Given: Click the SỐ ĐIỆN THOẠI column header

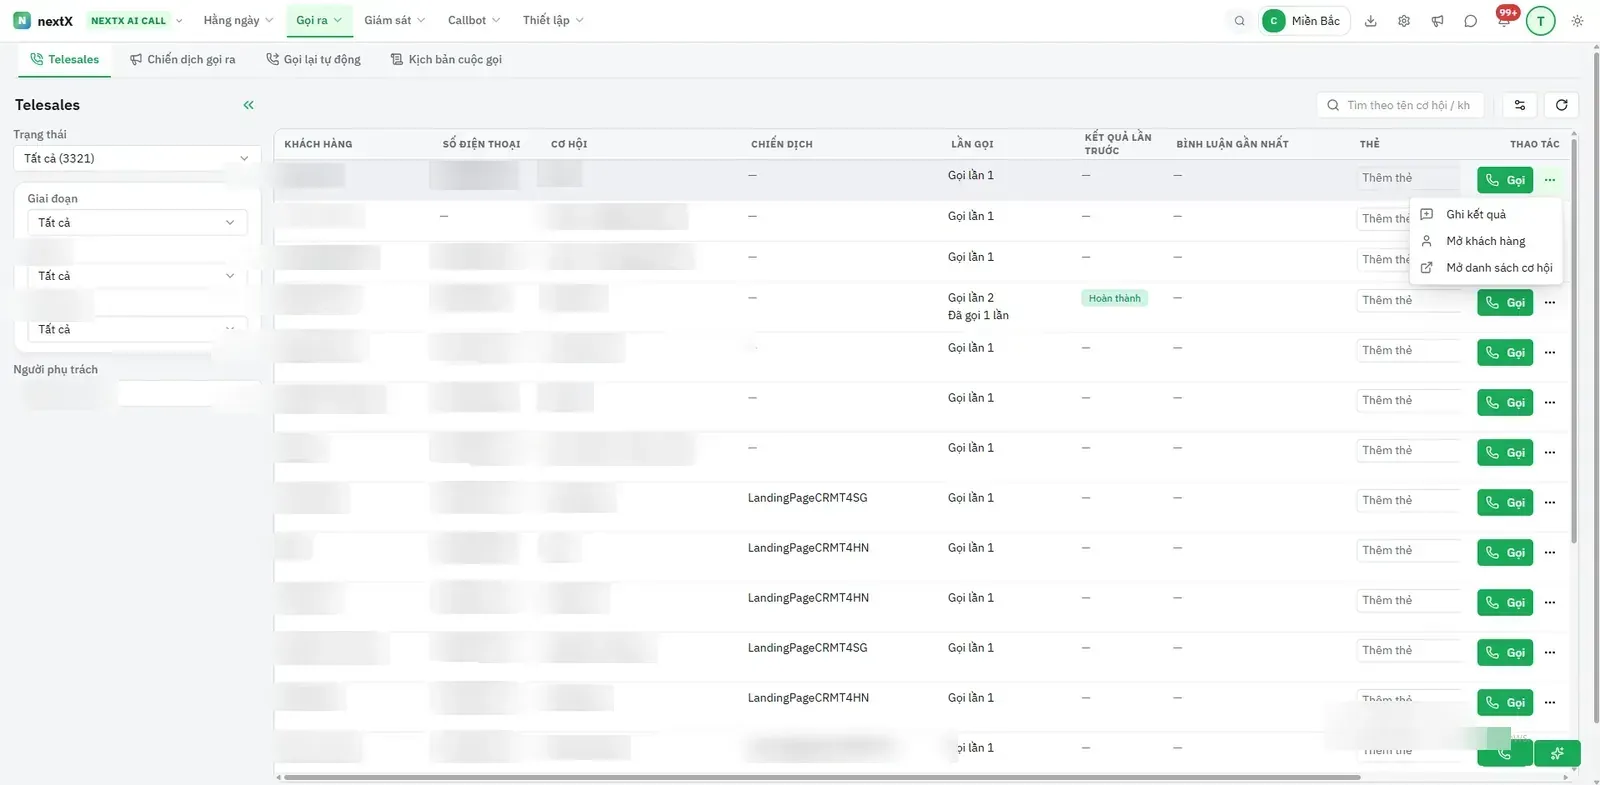Looking at the screenshot, I should click(481, 144).
